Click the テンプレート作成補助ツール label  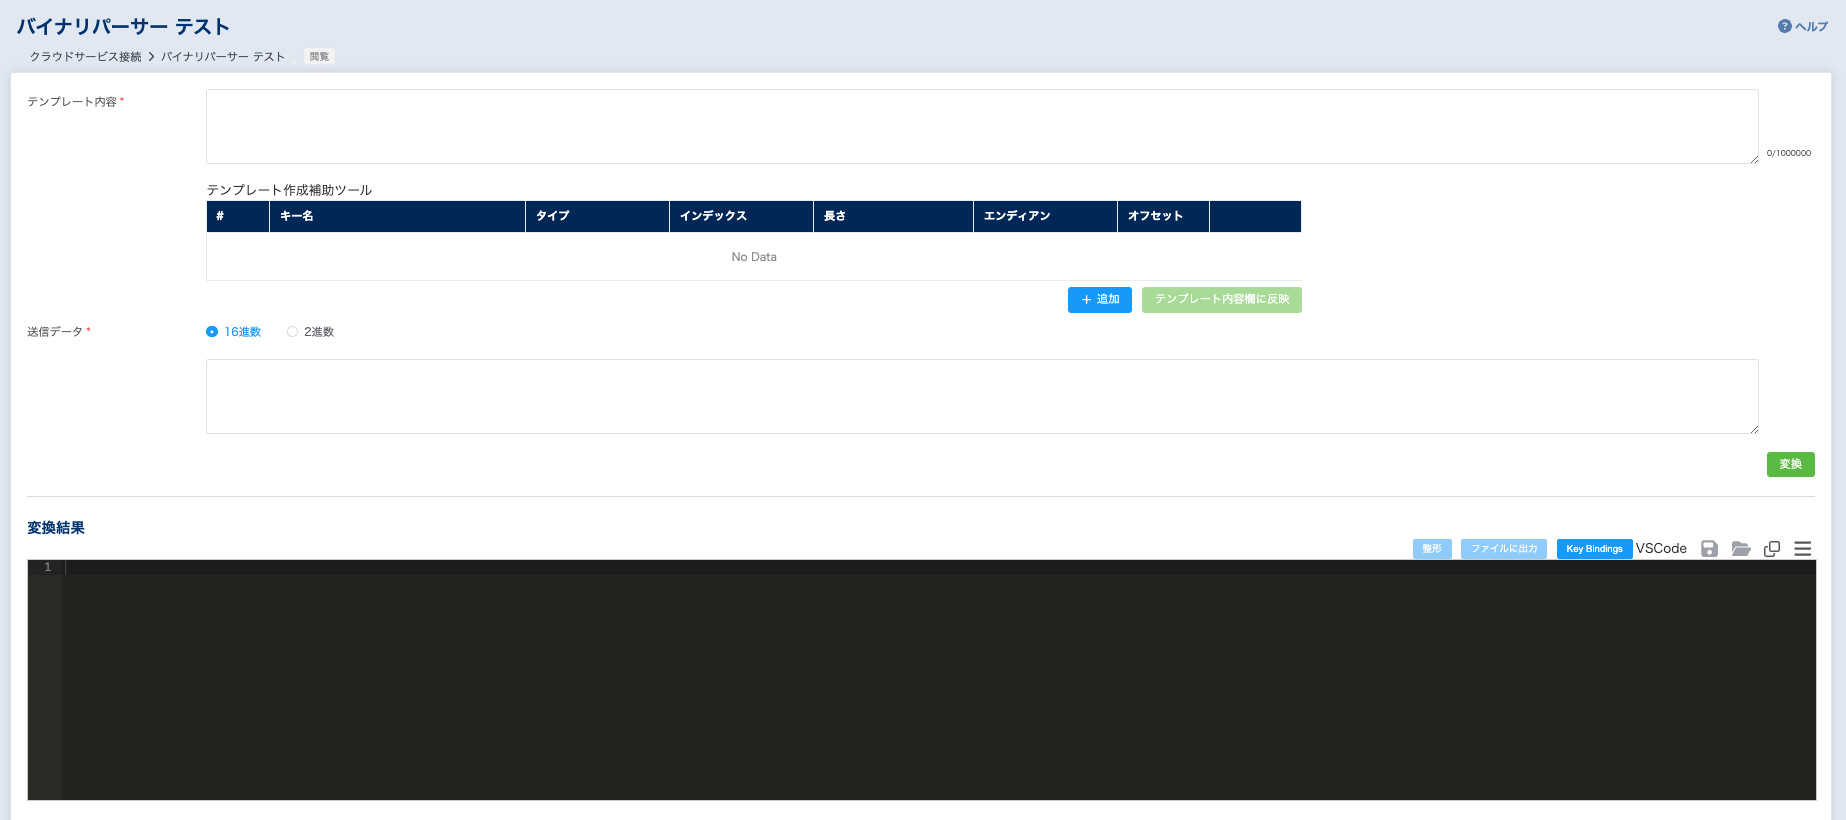point(289,190)
